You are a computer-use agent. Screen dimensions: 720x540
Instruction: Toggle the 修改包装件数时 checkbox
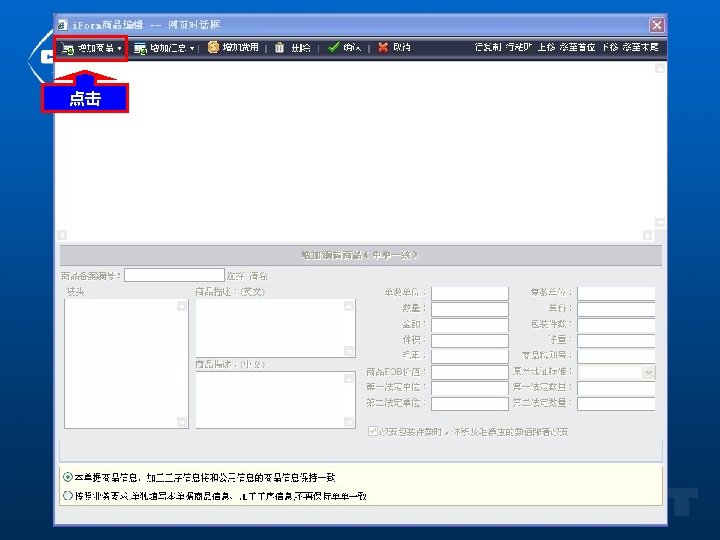(372, 431)
